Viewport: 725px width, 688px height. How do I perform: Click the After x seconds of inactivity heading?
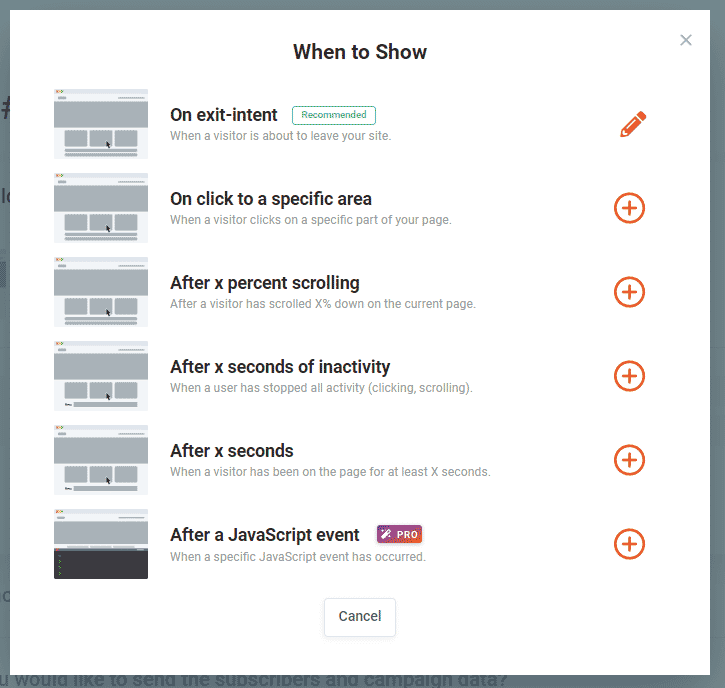point(280,367)
